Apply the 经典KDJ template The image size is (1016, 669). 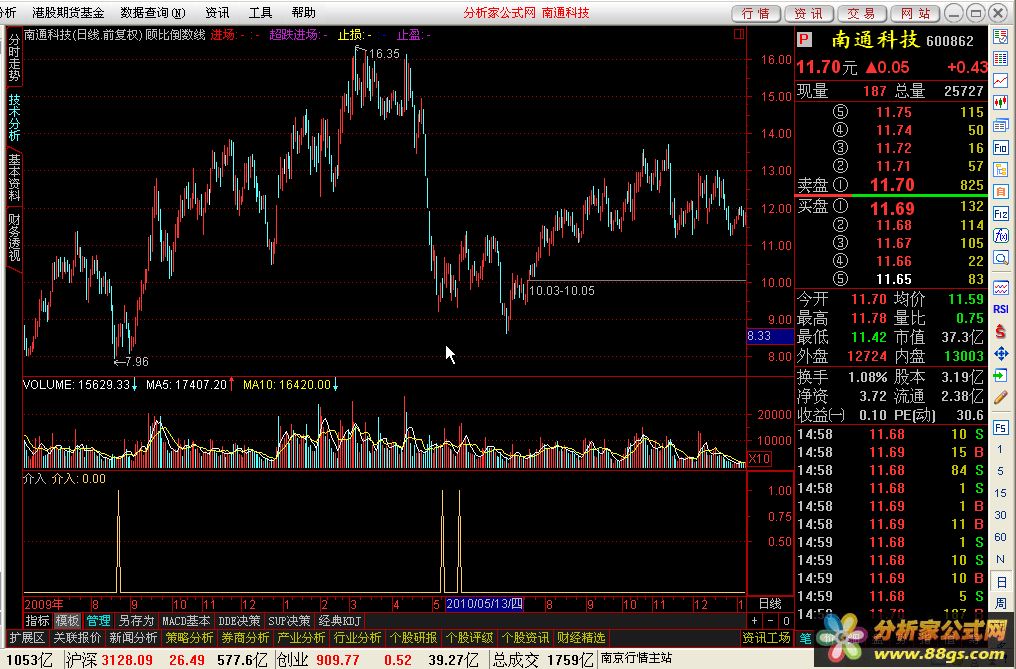point(340,621)
